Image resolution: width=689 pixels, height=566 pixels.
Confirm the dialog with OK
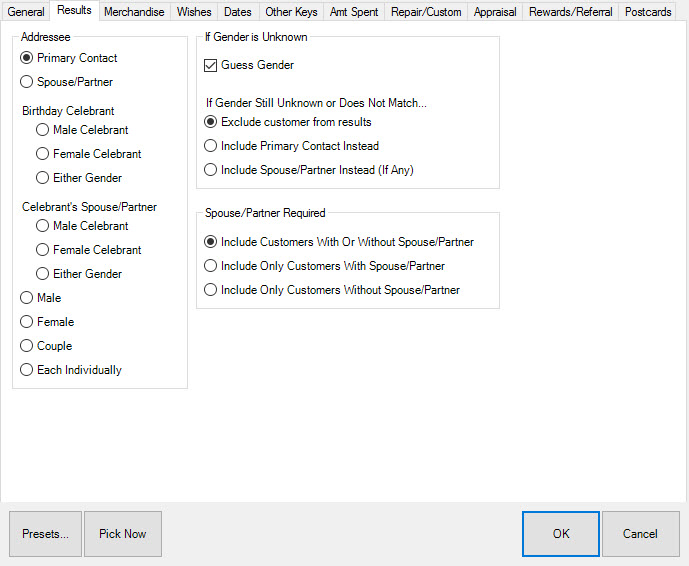click(x=561, y=534)
